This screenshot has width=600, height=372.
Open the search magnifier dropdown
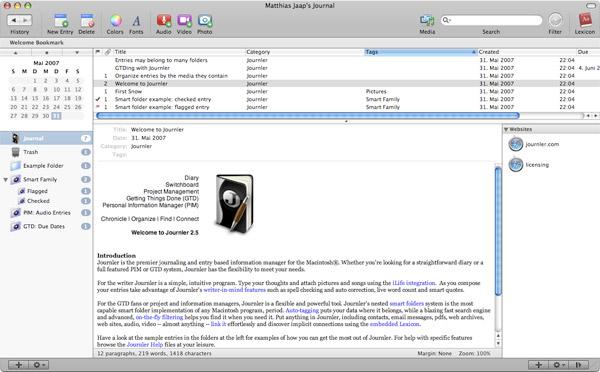point(446,20)
